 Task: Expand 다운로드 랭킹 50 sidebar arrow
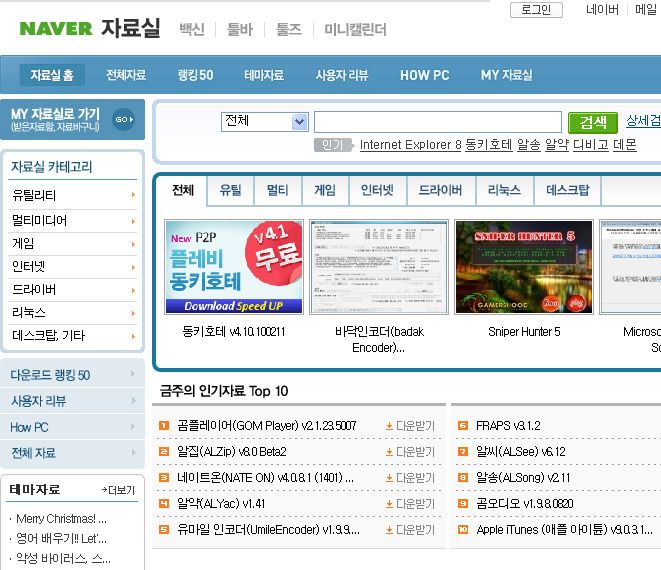click(133, 374)
